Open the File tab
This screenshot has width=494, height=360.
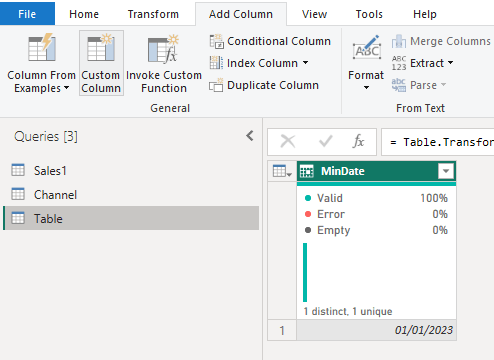coord(27,14)
